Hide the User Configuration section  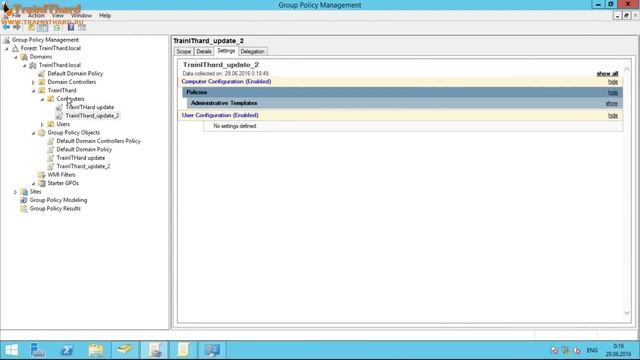coord(613,116)
